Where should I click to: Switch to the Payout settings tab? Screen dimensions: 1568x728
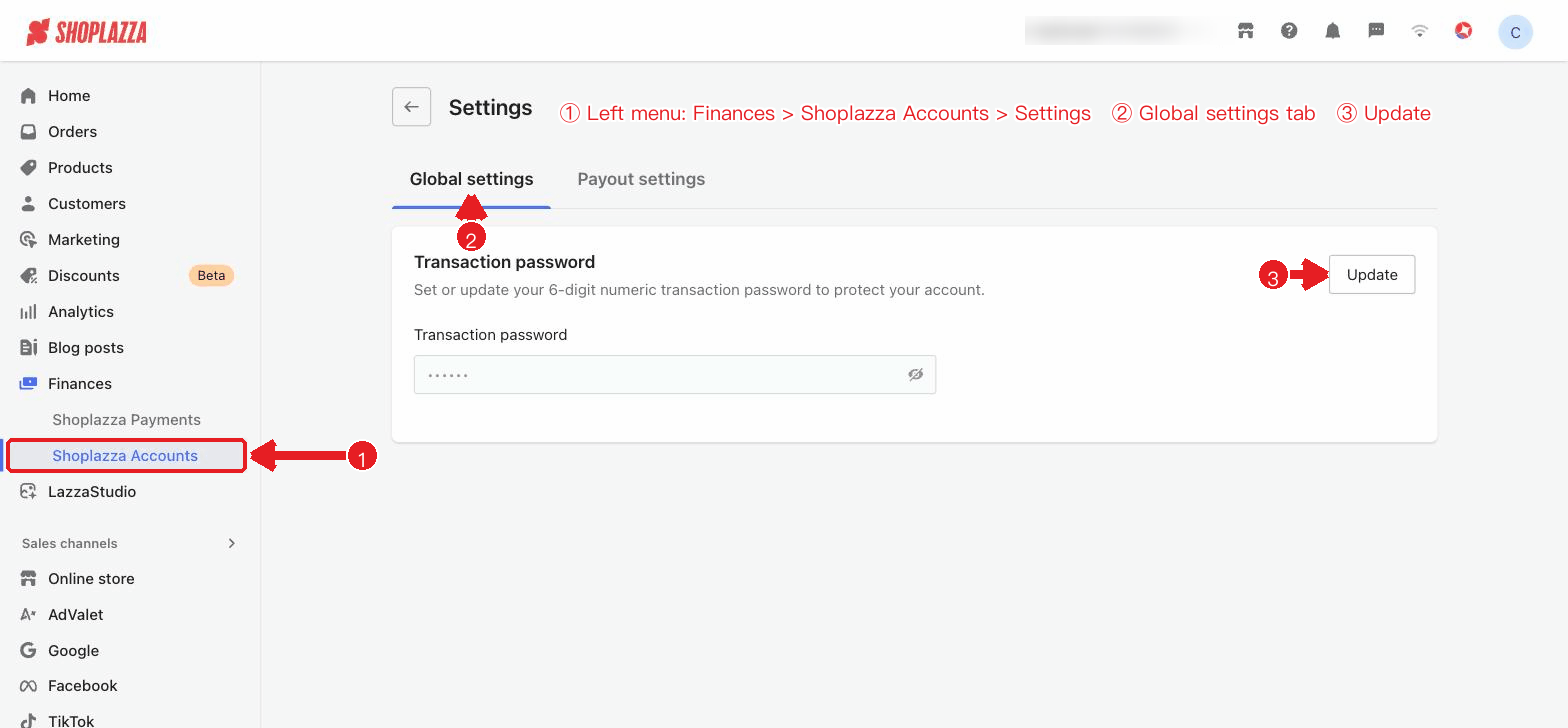641,179
